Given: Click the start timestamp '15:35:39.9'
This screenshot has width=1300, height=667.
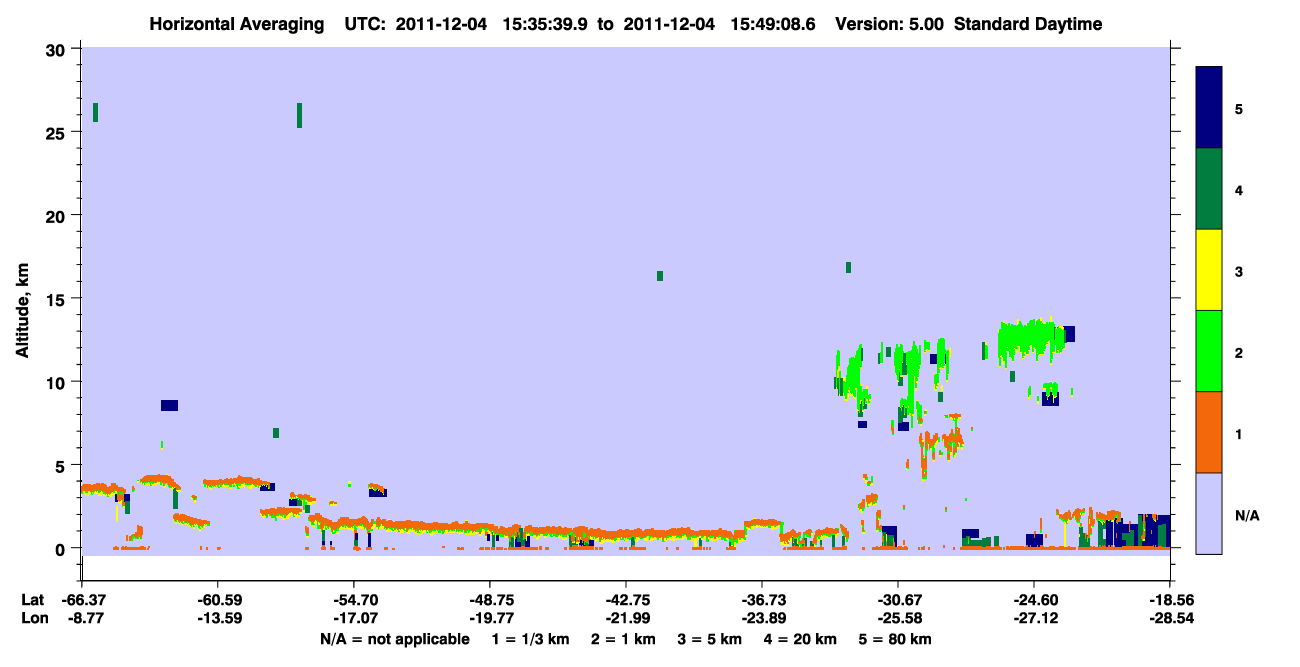Looking at the screenshot, I should 544,25.
